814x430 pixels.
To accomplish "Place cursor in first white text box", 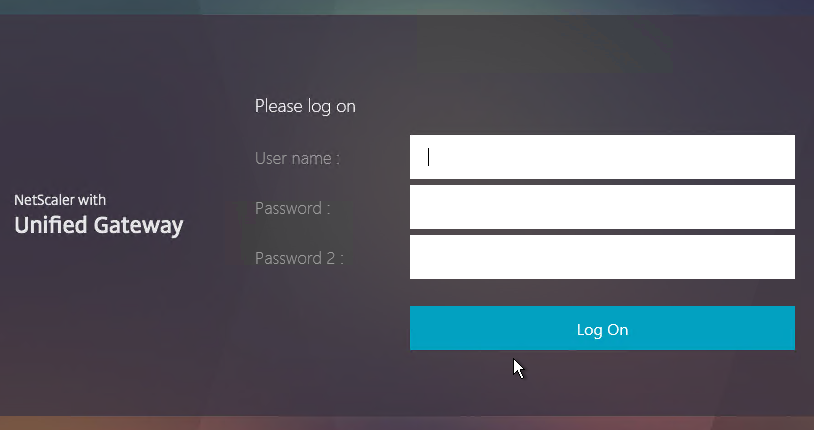I will pyautogui.click(x=602, y=157).
